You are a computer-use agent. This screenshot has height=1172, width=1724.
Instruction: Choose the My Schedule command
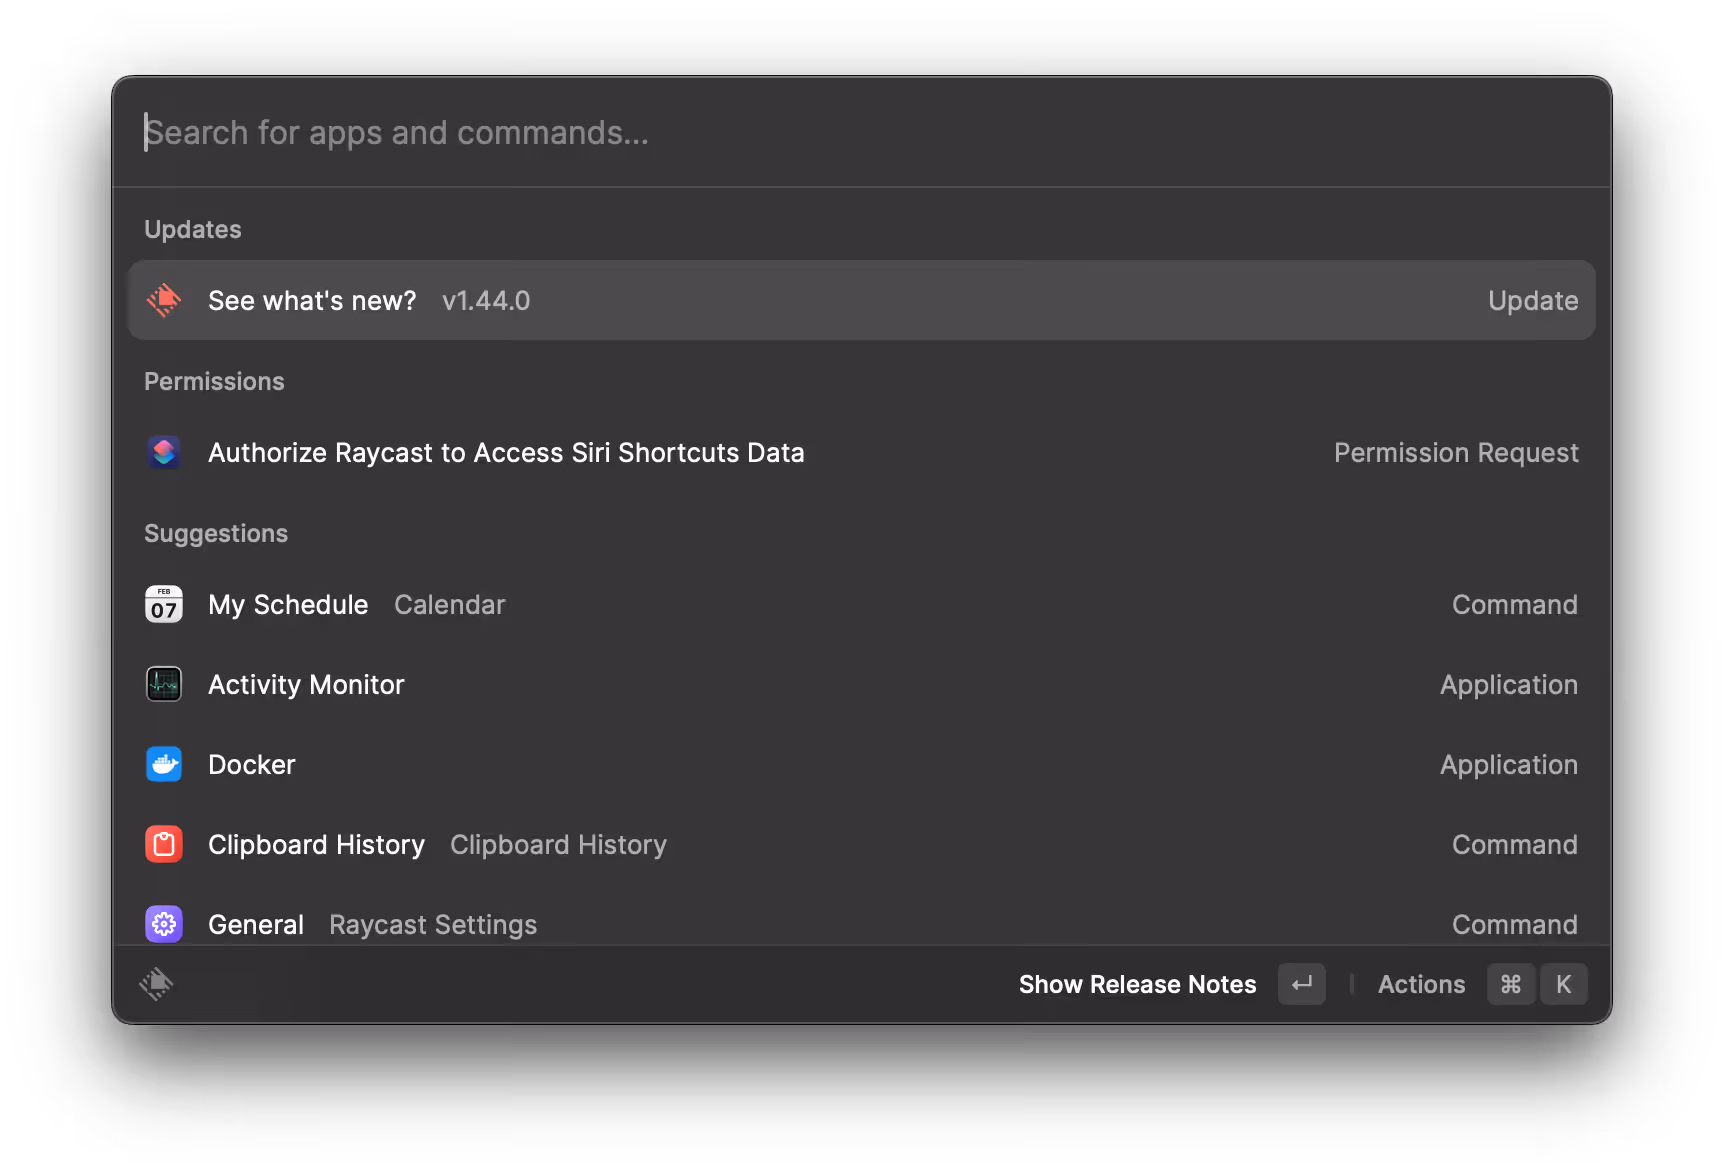[288, 605]
